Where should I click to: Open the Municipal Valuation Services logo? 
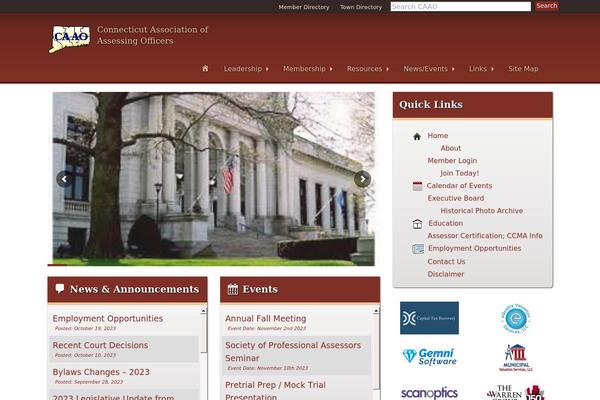[x=516, y=358]
